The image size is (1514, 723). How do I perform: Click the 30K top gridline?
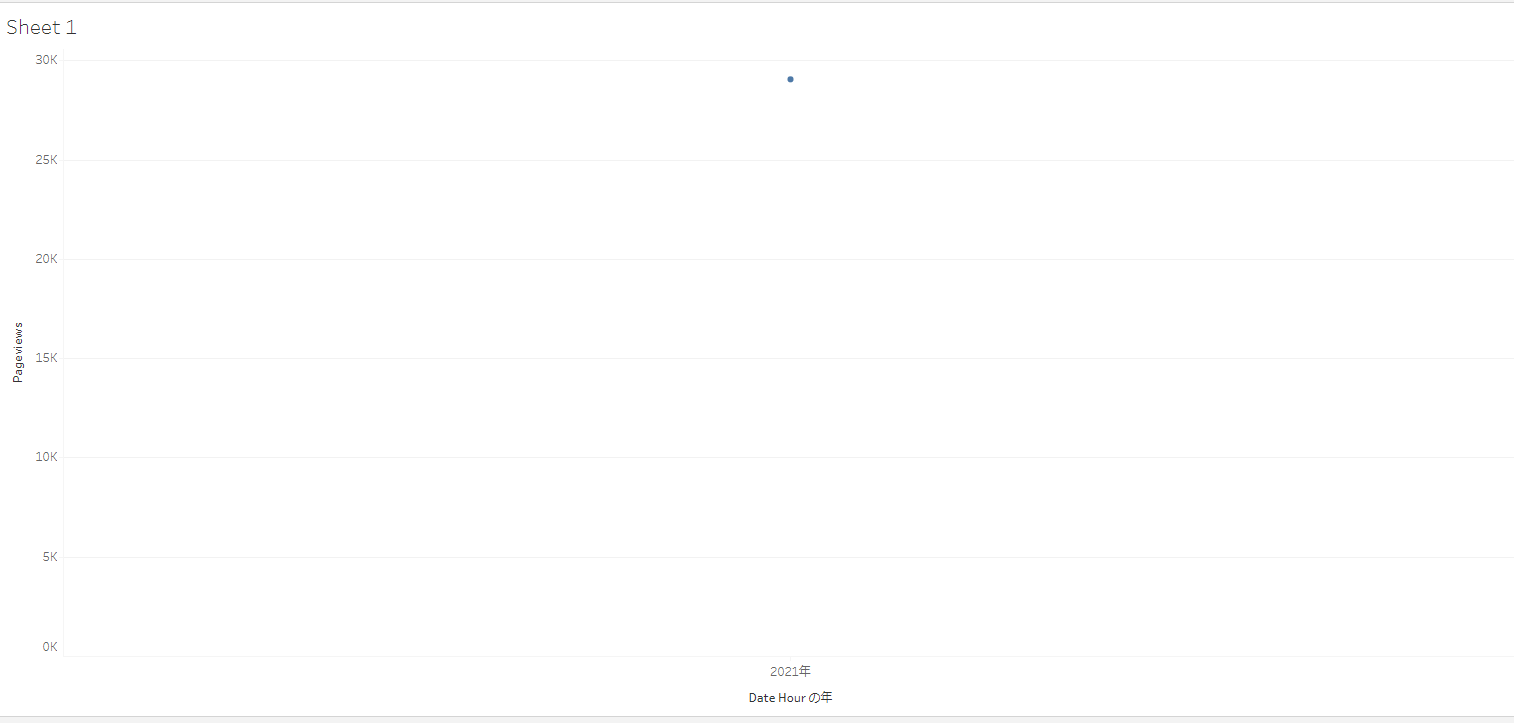[788, 60]
